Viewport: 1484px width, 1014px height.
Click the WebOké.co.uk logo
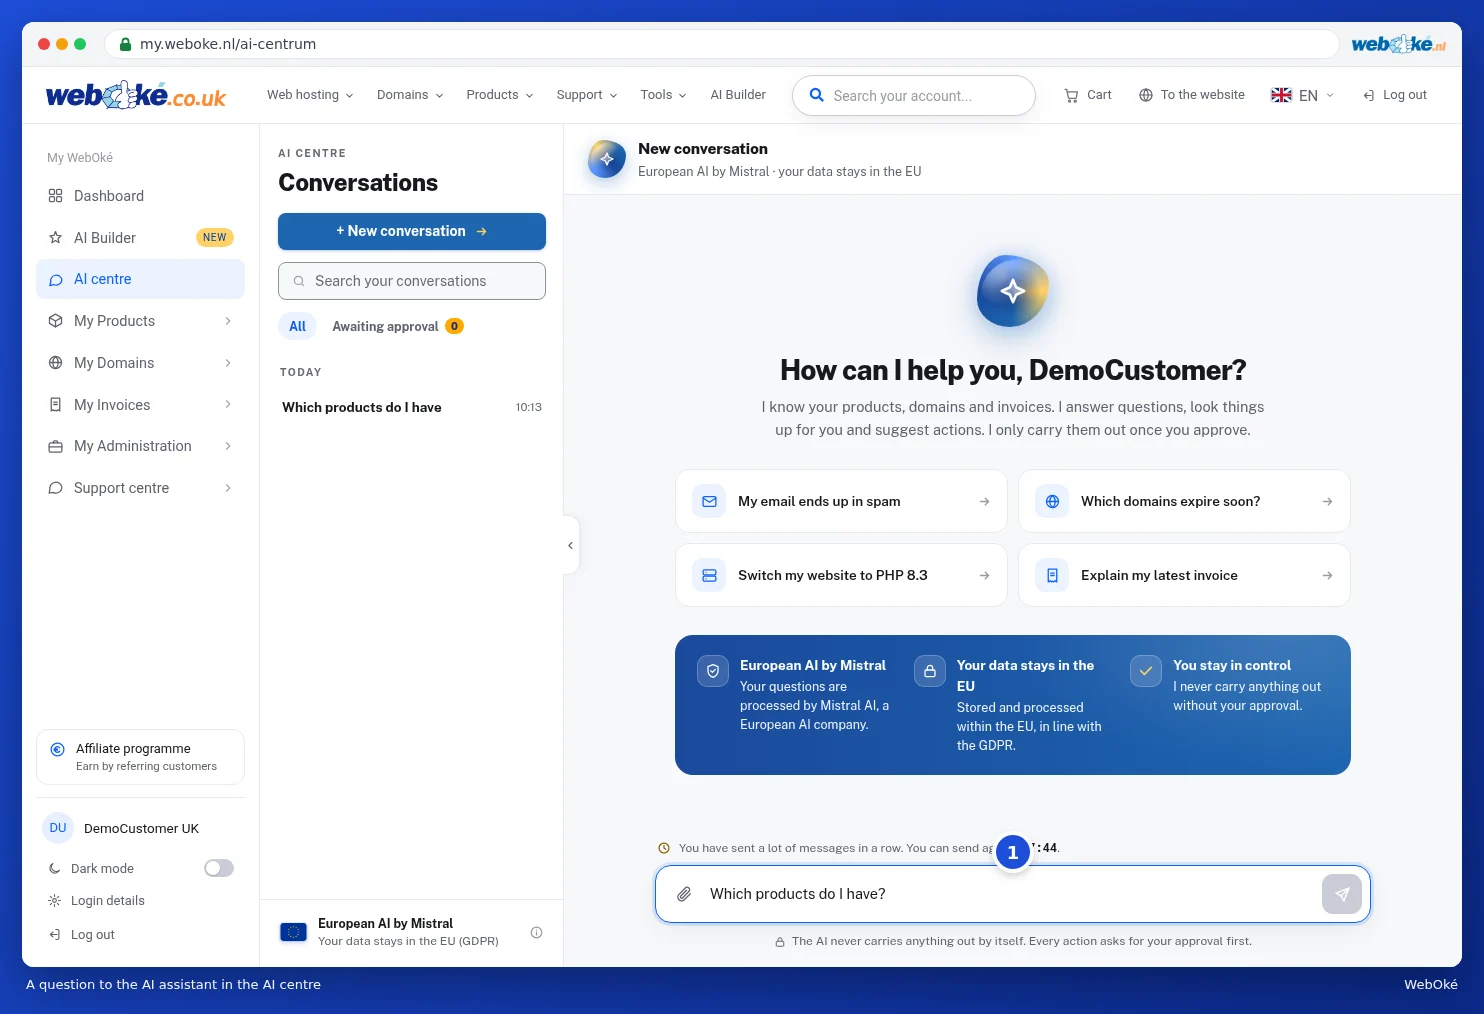pos(136,95)
